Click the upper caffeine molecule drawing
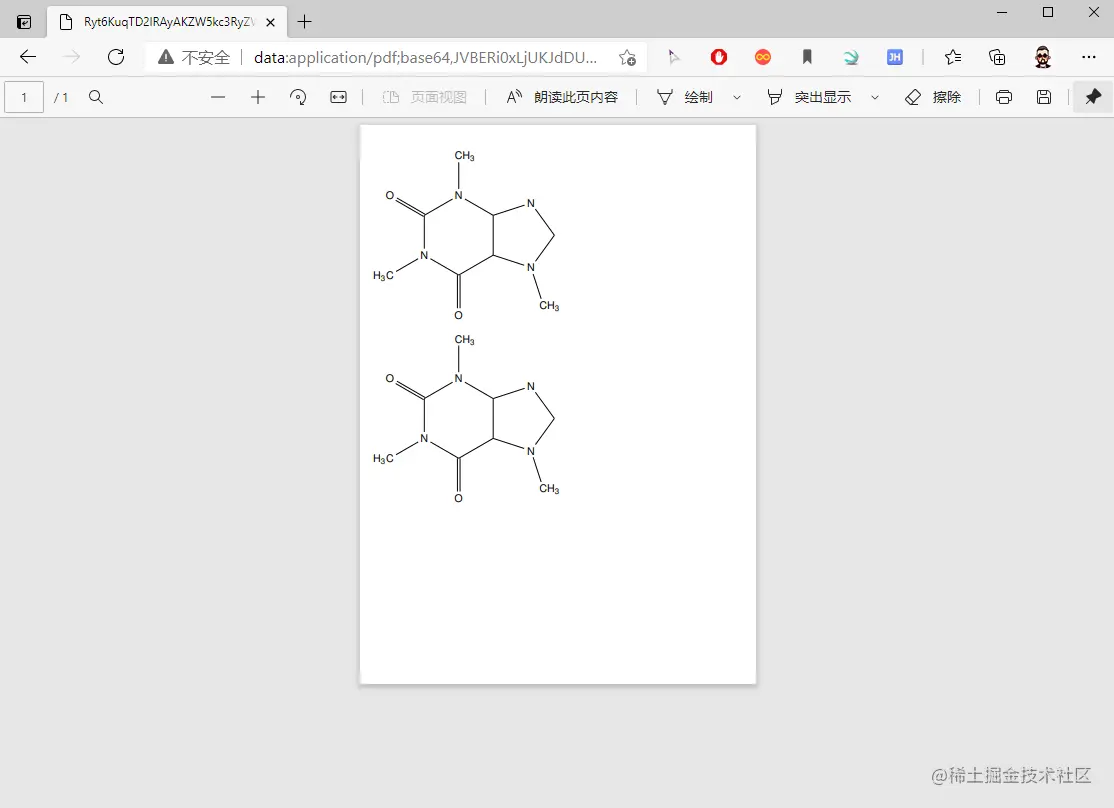Image resolution: width=1114 pixels, height=808 pixels. coord(466,235)
